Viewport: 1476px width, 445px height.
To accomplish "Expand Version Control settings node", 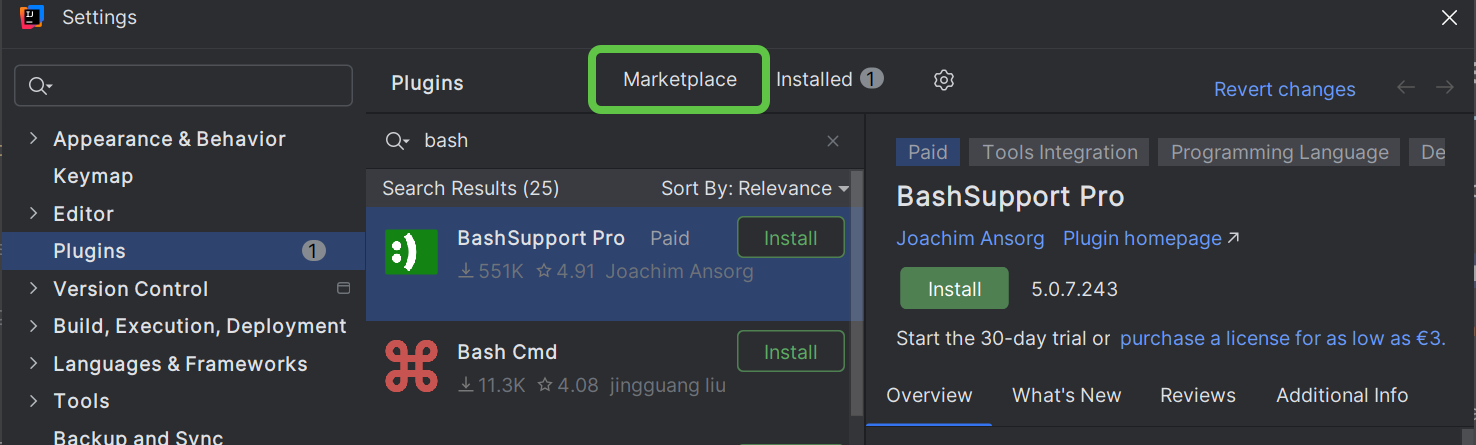I will point(34,289).
